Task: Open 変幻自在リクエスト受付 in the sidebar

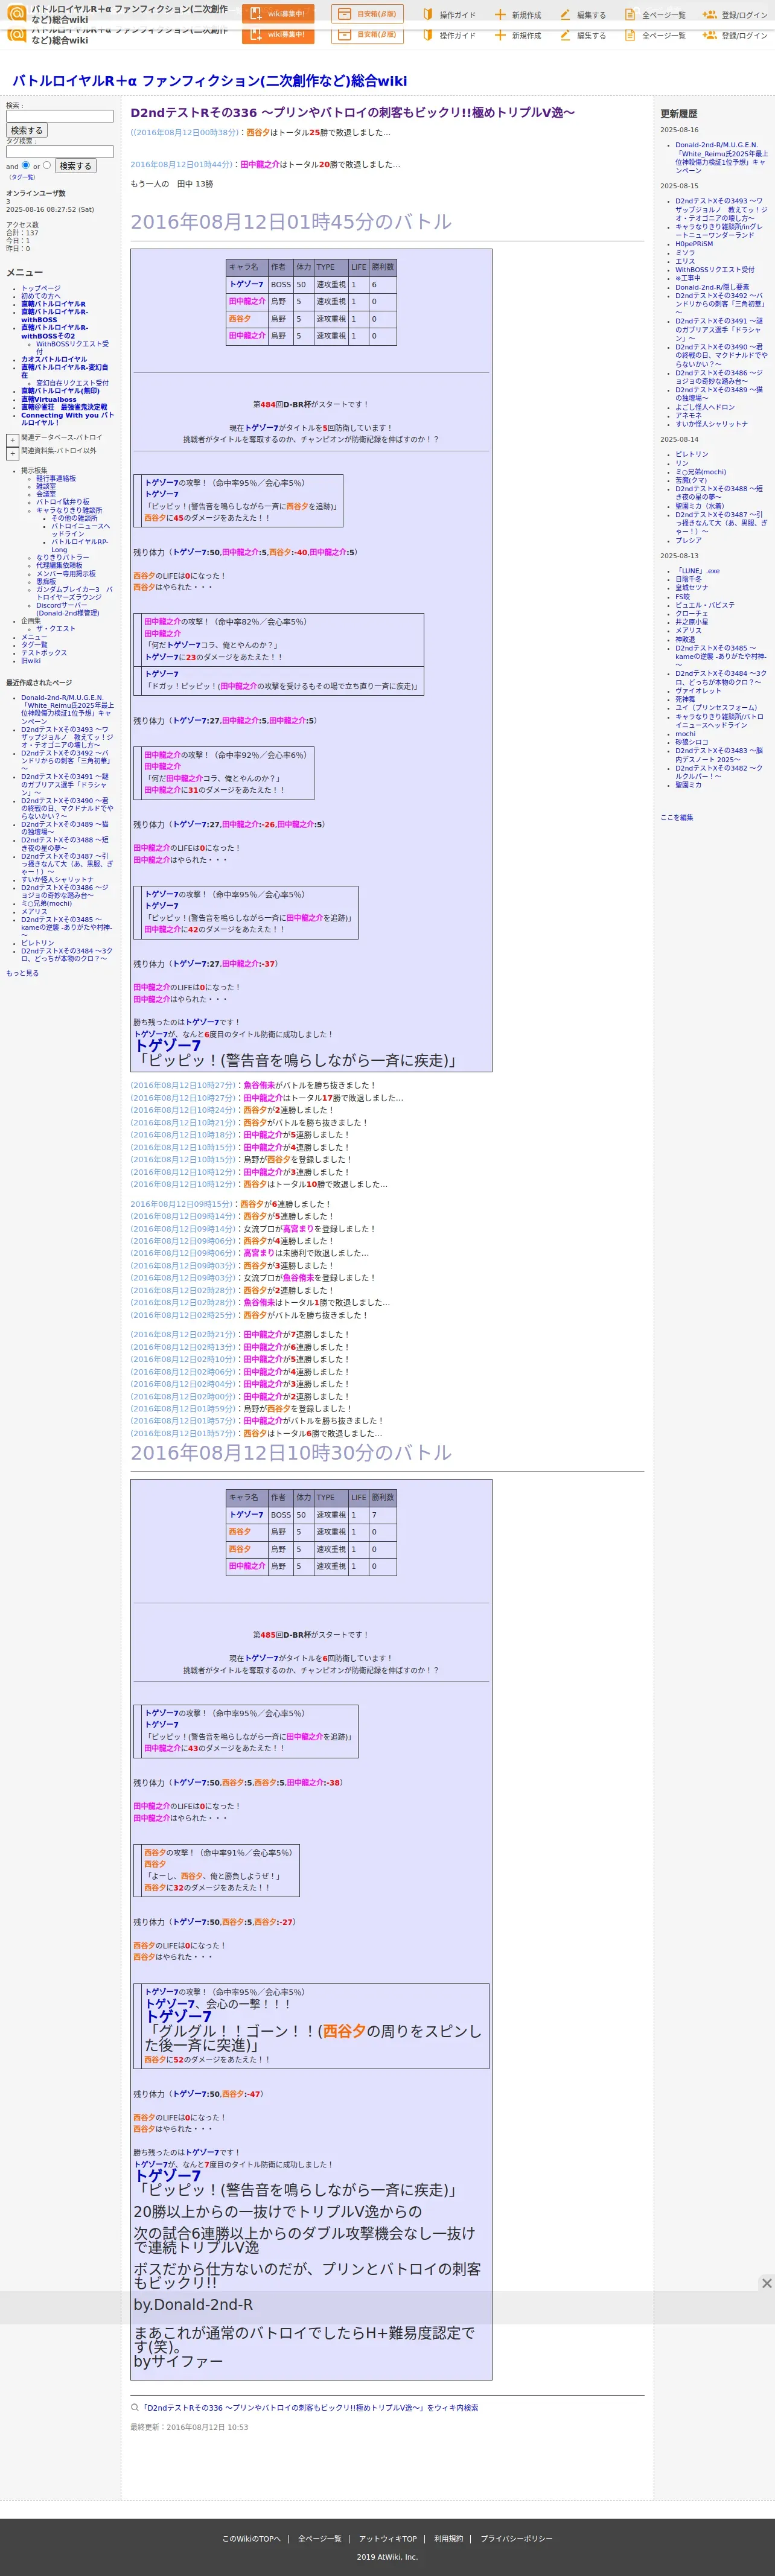Action: pyautogui.click(x=72, y=383)
